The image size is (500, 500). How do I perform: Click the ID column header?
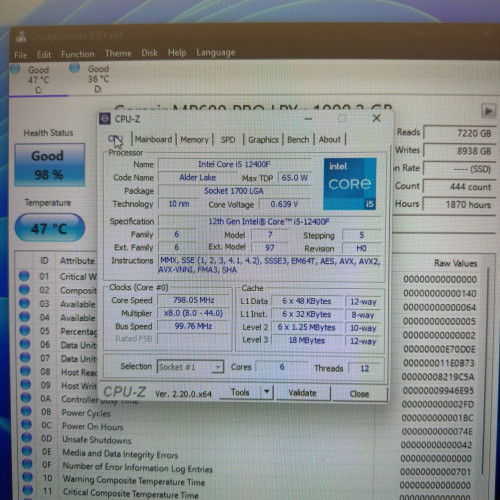(44, 260)
